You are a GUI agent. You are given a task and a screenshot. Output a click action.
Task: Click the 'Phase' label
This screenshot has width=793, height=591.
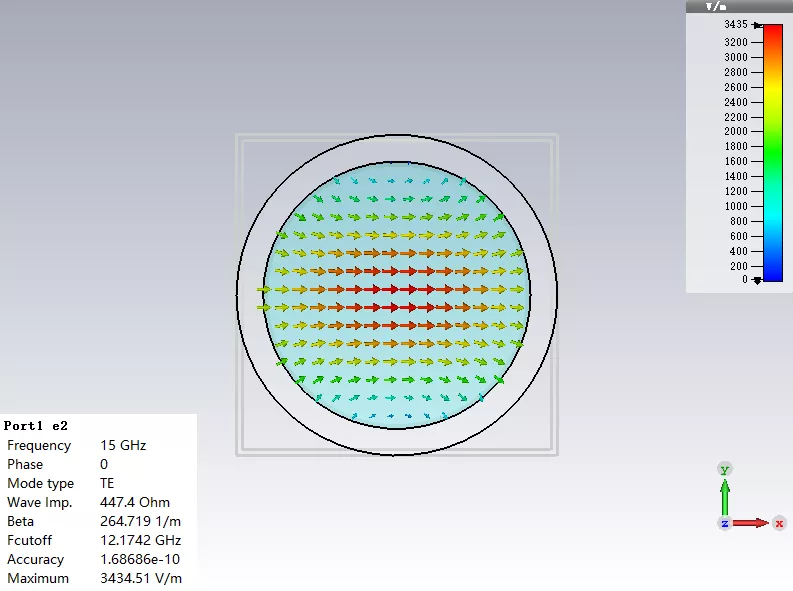(25, 464)
